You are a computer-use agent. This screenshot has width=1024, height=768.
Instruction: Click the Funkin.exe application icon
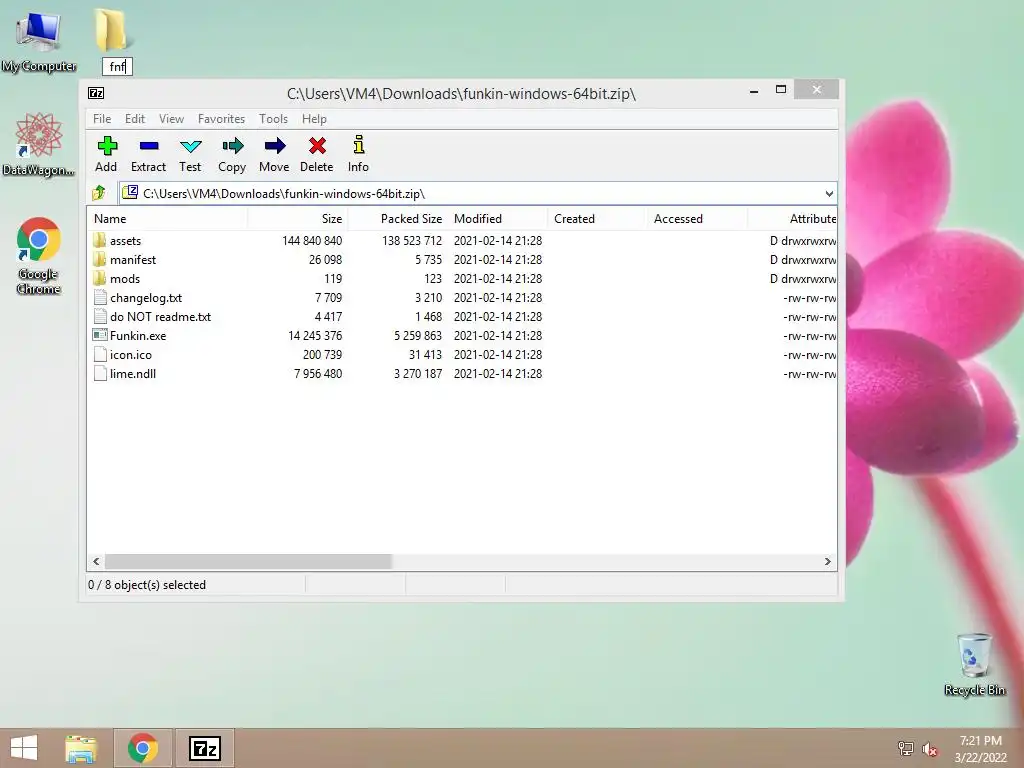(100, 335)
